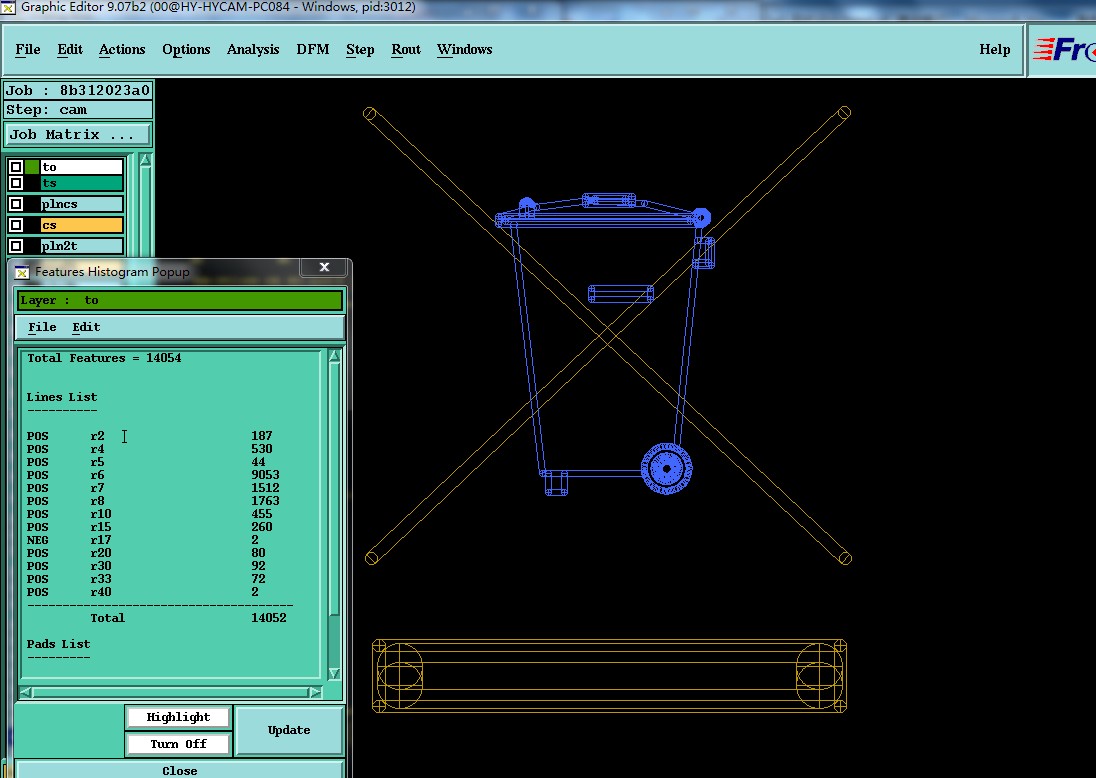The width and height of the screenshot is (1096, 778).
Task: Open Edit menu in Features Histogram Popup
Action: coord(86,327)
